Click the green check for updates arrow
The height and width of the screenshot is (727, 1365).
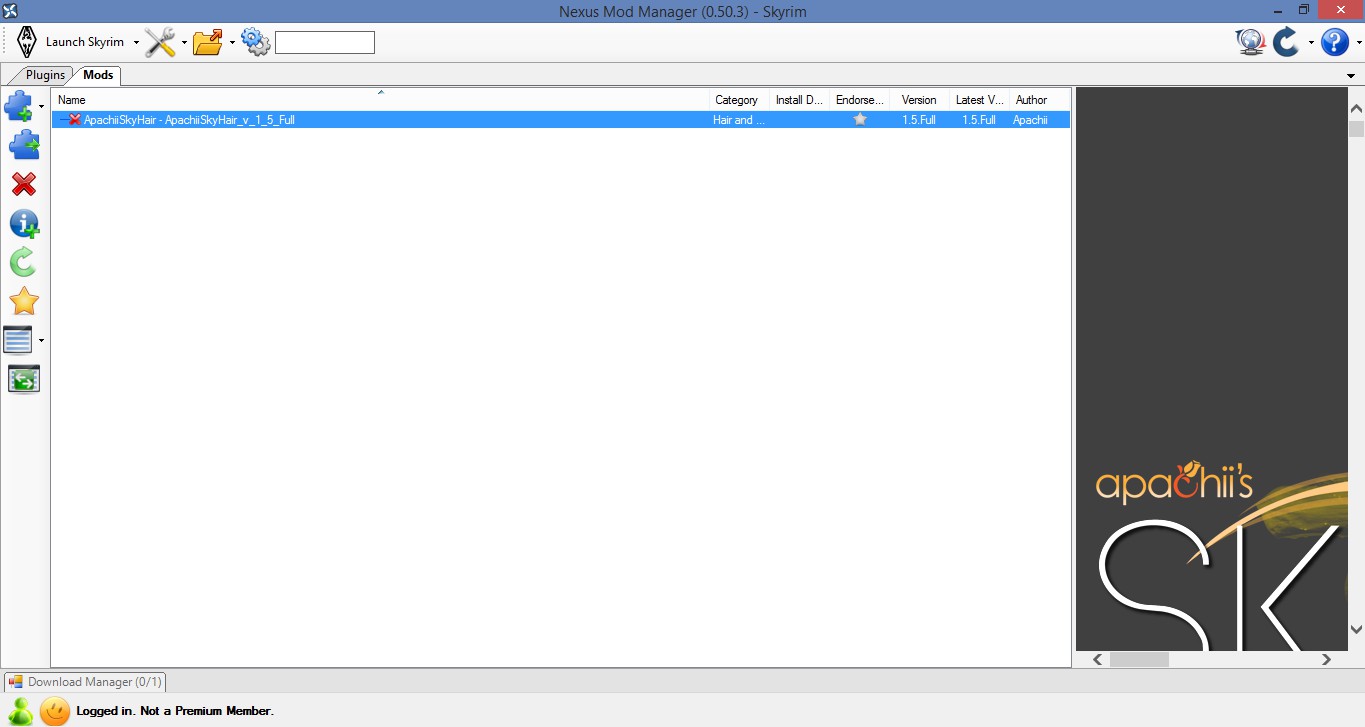coord(23,262)
